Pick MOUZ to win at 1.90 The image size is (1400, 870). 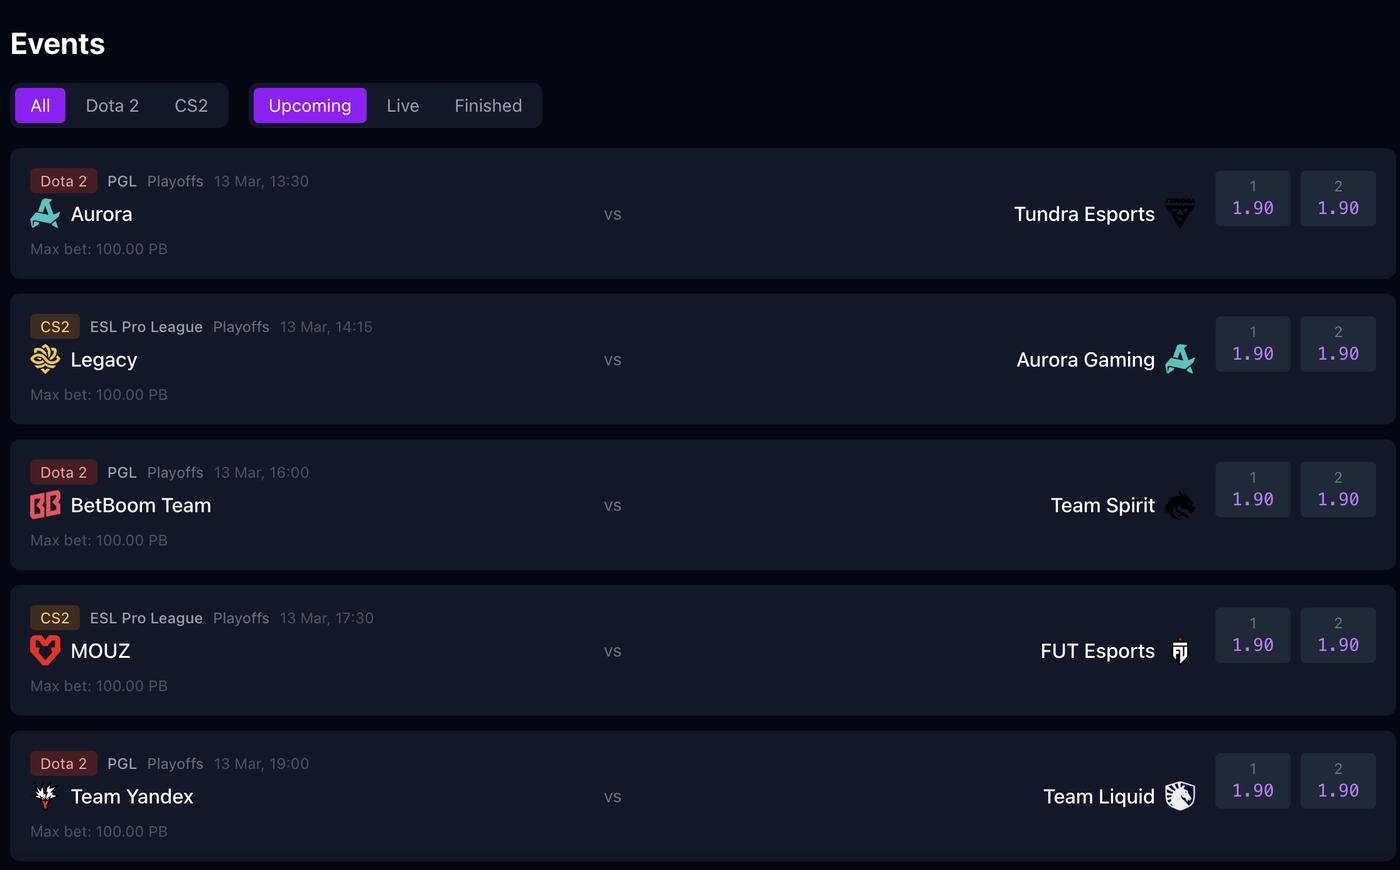1252,635
